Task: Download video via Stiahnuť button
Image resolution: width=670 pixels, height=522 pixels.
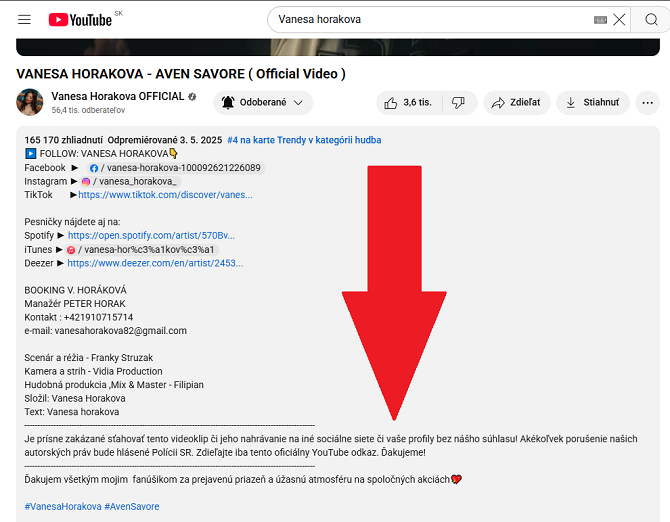Action: pyautogui.click(x=593, y=103)
